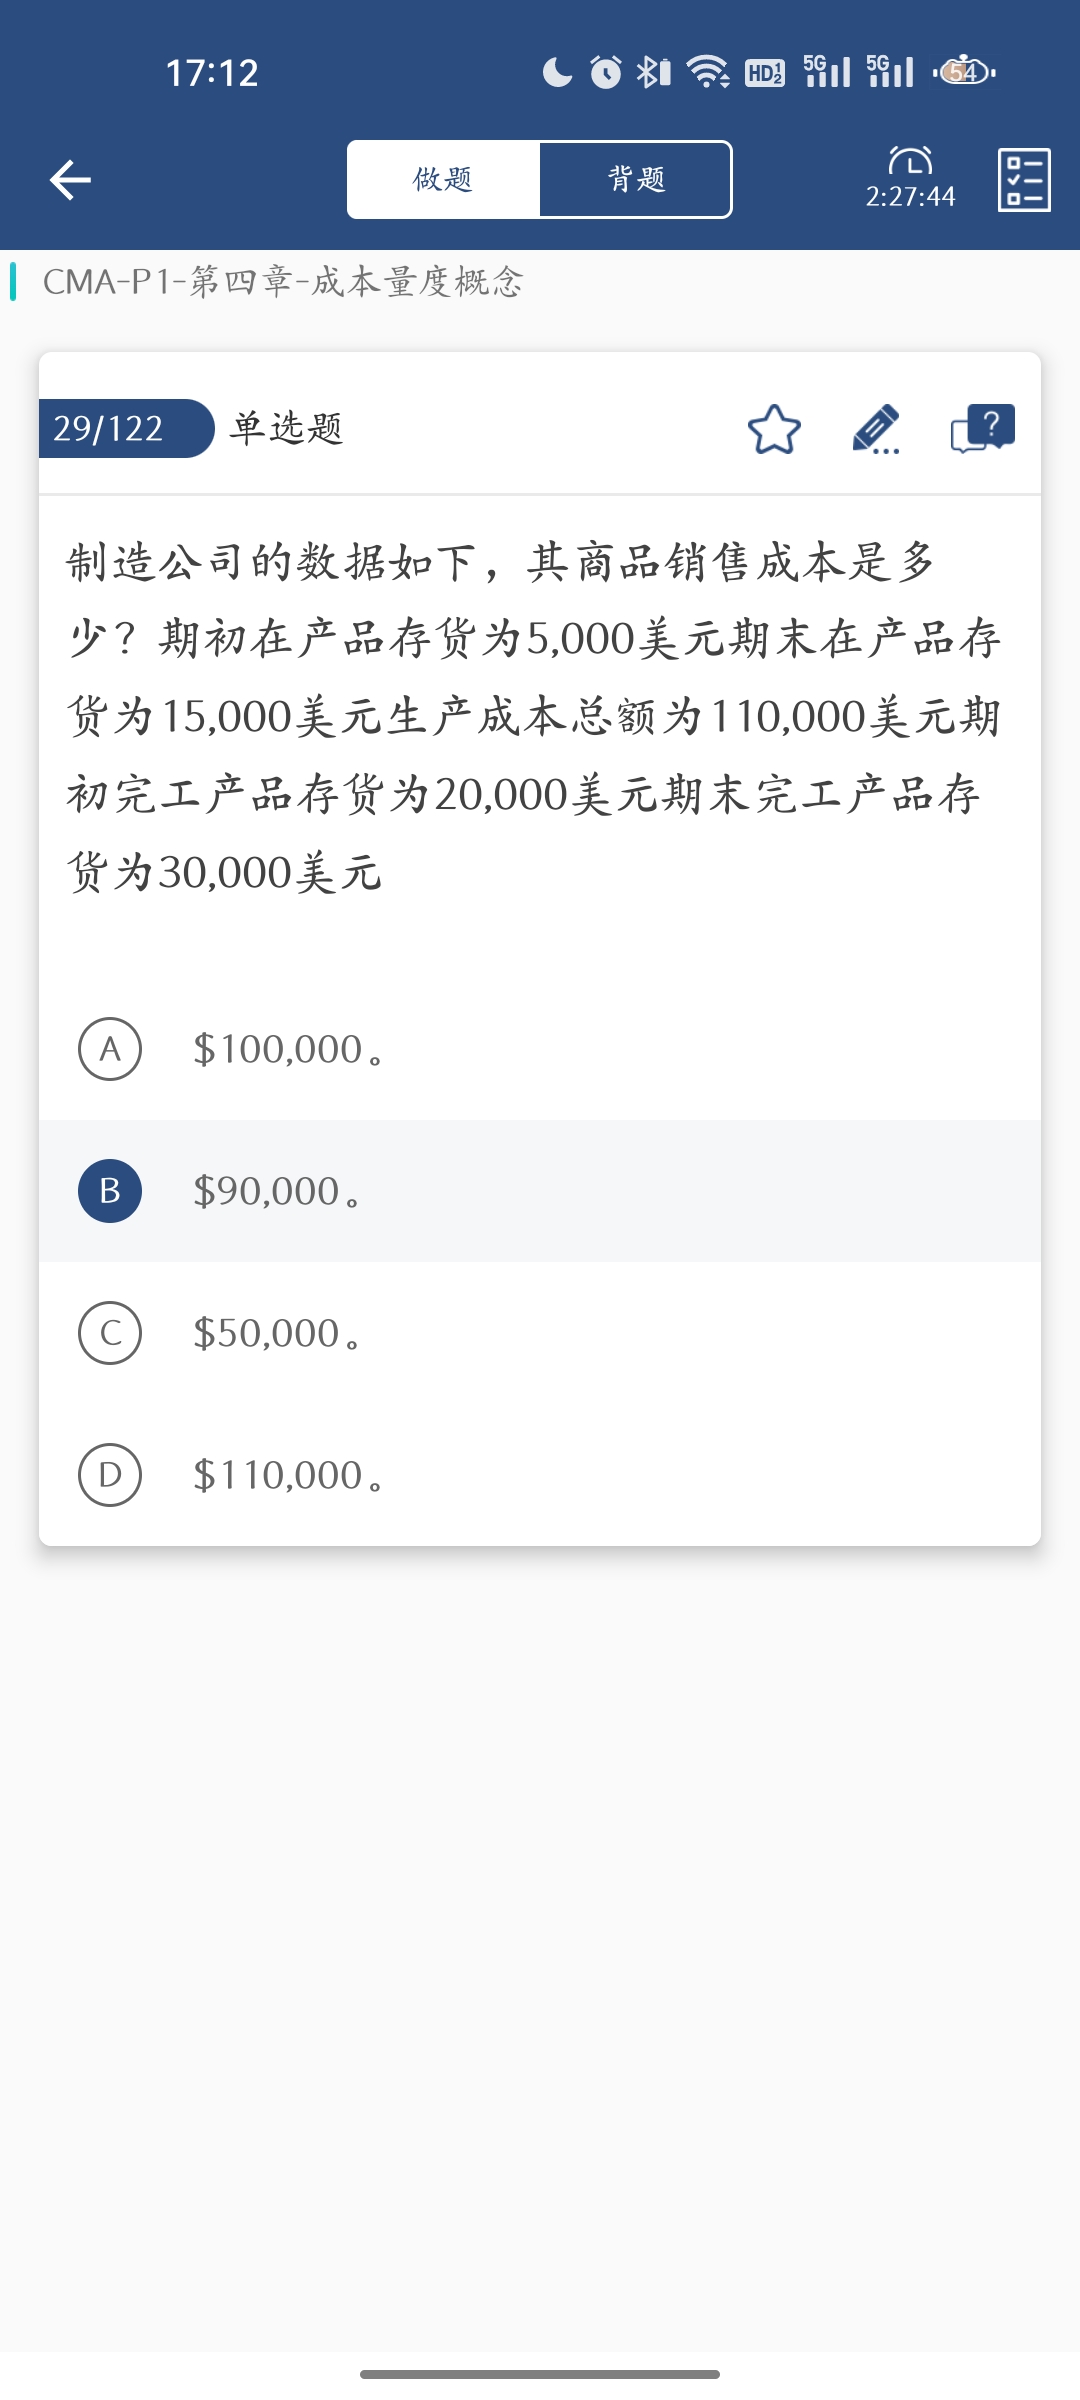Tap the Wi-Fi status bar icon
The image size is (1080, 2400).
pyautogui.click(x=707, y=72)
